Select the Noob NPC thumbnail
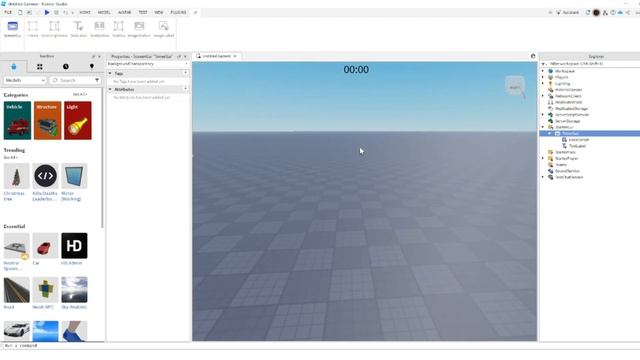 point(45,290)
